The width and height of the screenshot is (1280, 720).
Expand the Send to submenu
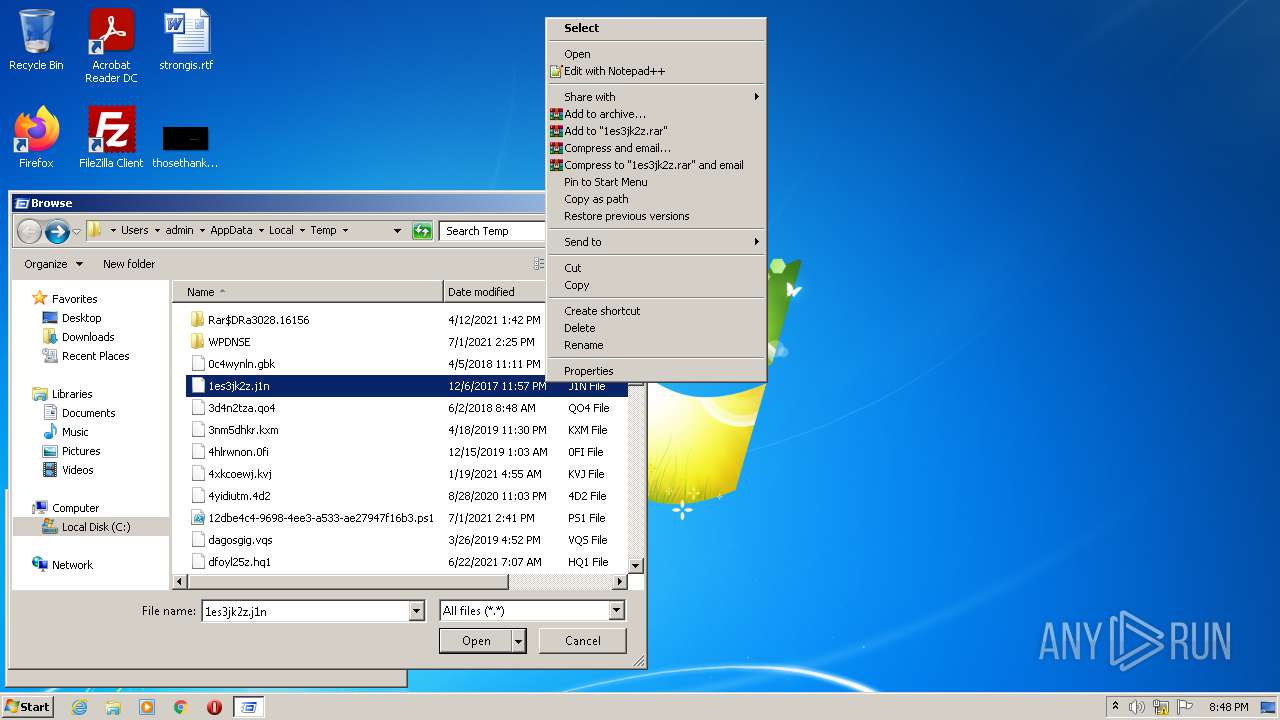pos(655,242)
